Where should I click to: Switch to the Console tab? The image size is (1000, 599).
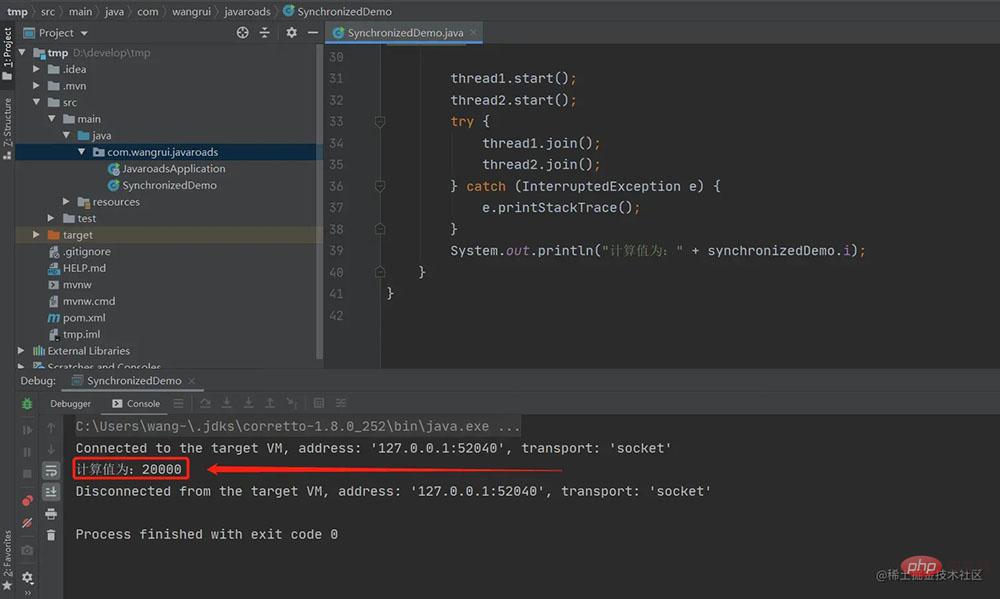point(136,404)
